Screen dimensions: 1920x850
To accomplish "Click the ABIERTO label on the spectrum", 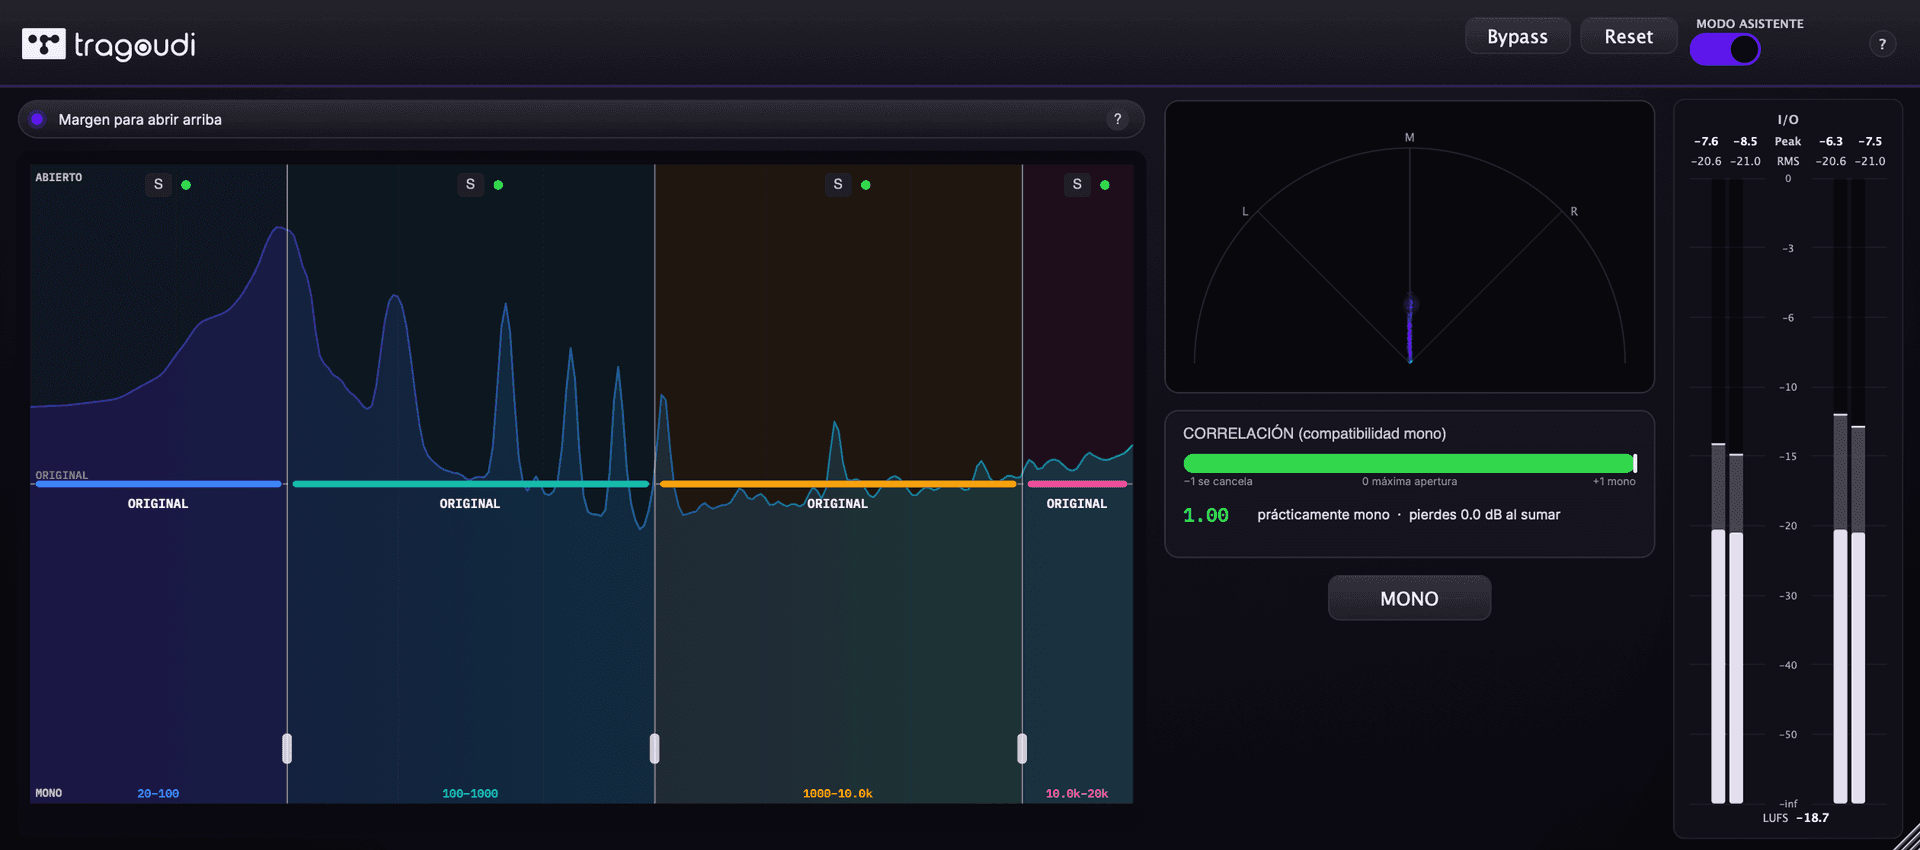I will (x=59, y=177).
